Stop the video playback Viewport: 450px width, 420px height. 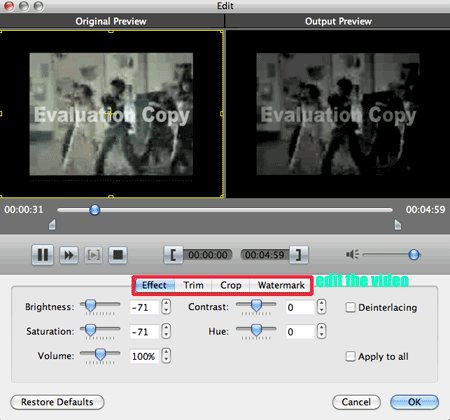pos(118,255)
